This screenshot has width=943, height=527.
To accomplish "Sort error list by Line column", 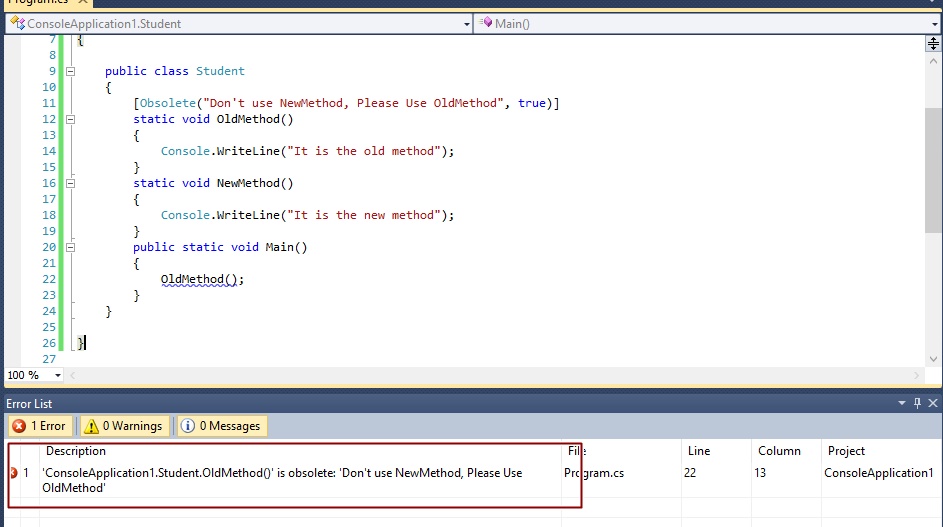I will [x=699, y=451].
